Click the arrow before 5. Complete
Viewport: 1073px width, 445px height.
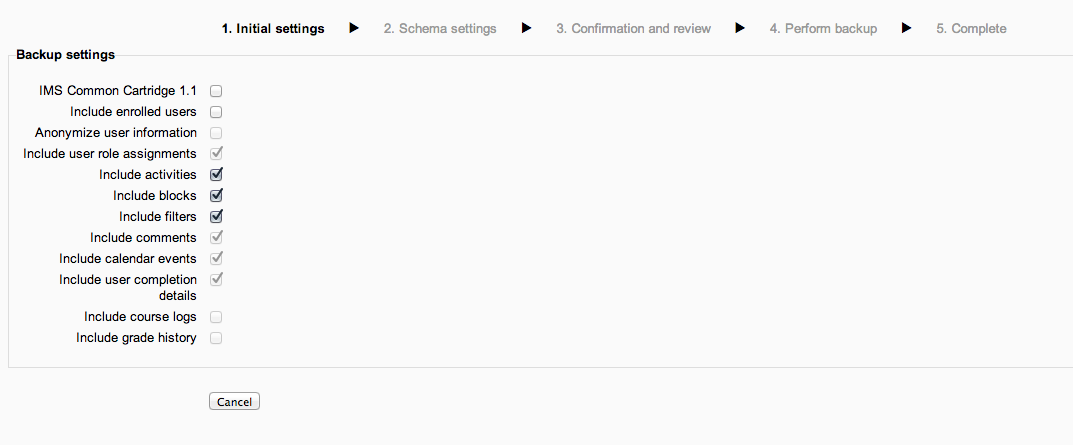tap(907, 28)
